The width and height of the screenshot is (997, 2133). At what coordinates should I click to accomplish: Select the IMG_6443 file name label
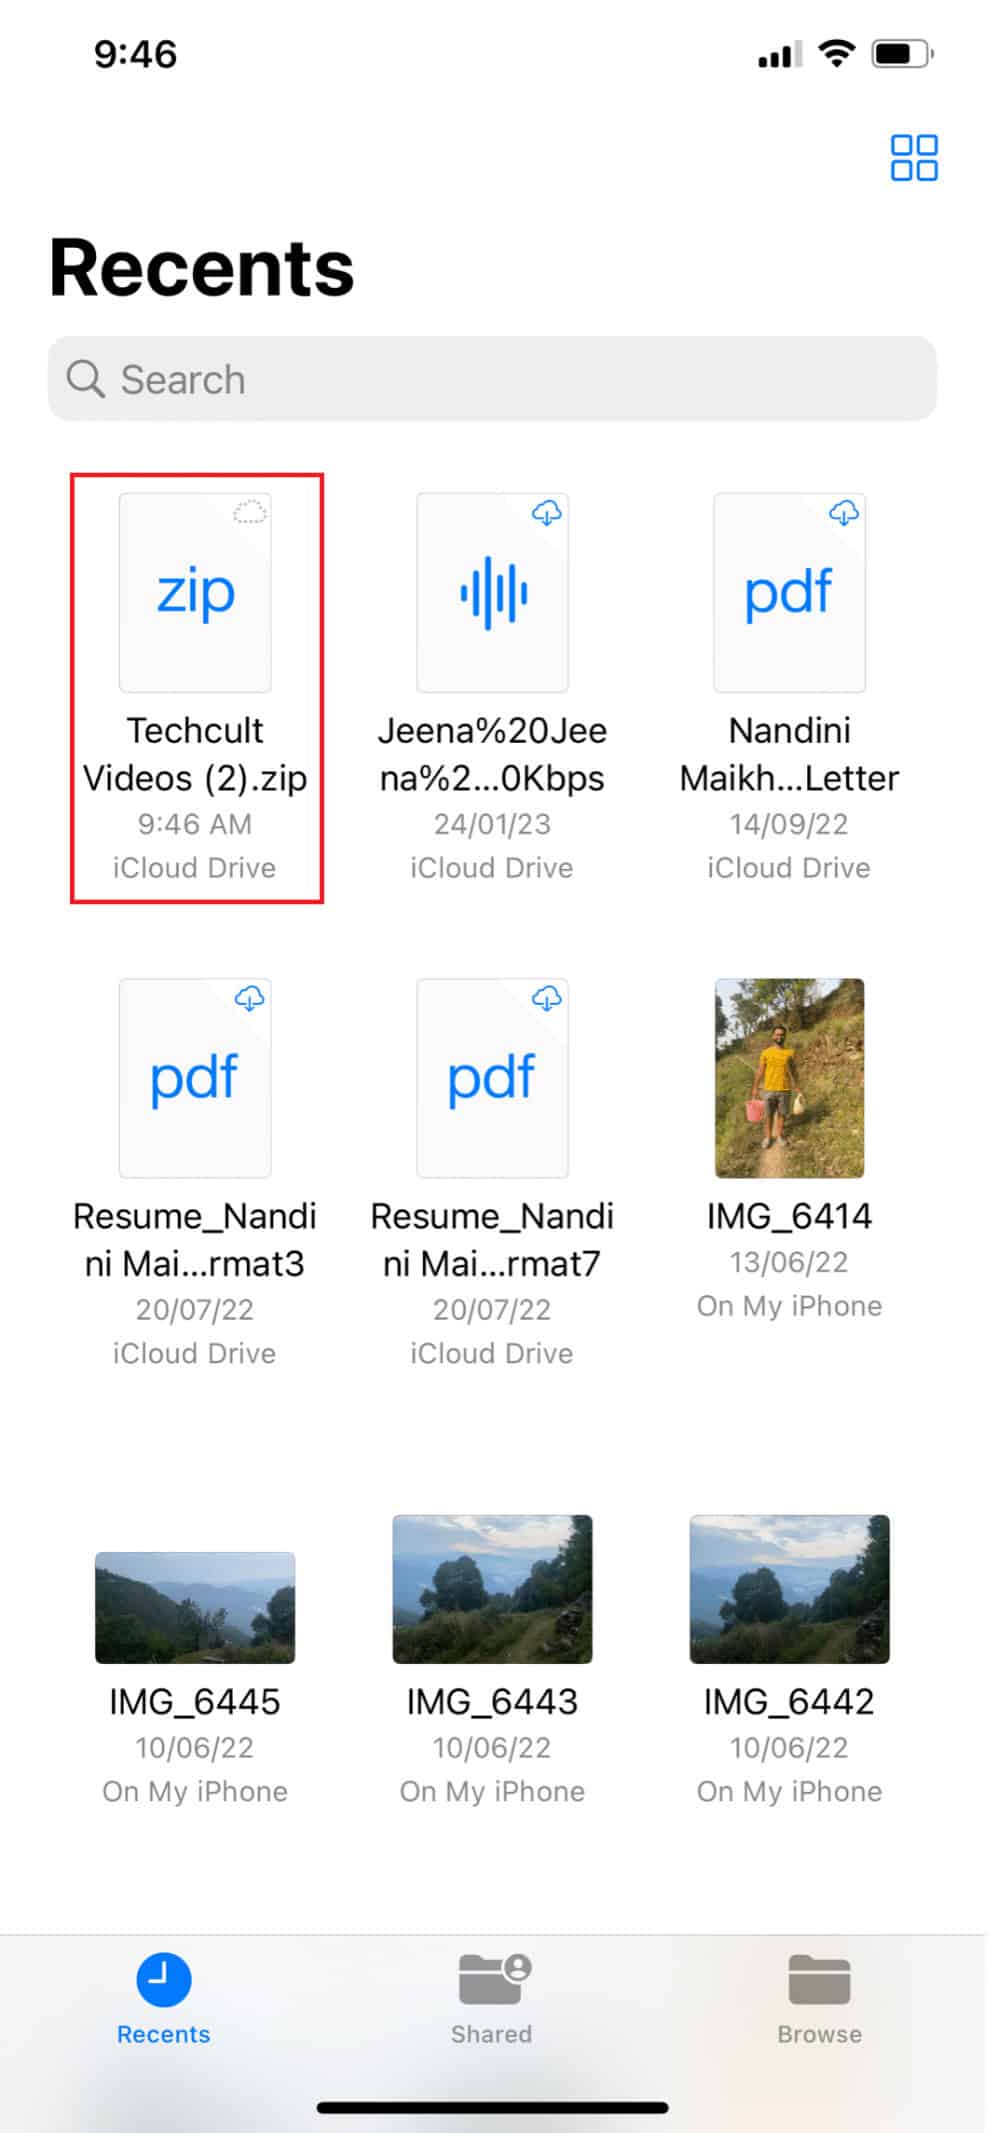(492, 1702)
